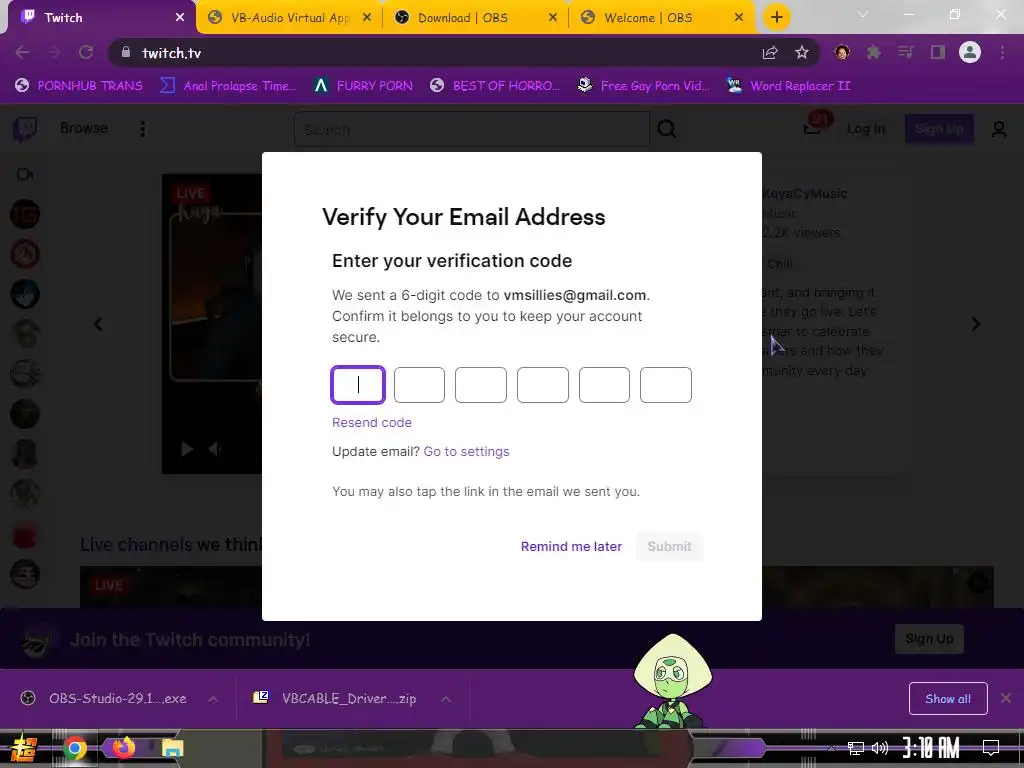Bookmark this page with the star icon
Image resolution: width=1024 pixels, height=768 pixels.
pyautogui.click(x=802, y=53)
